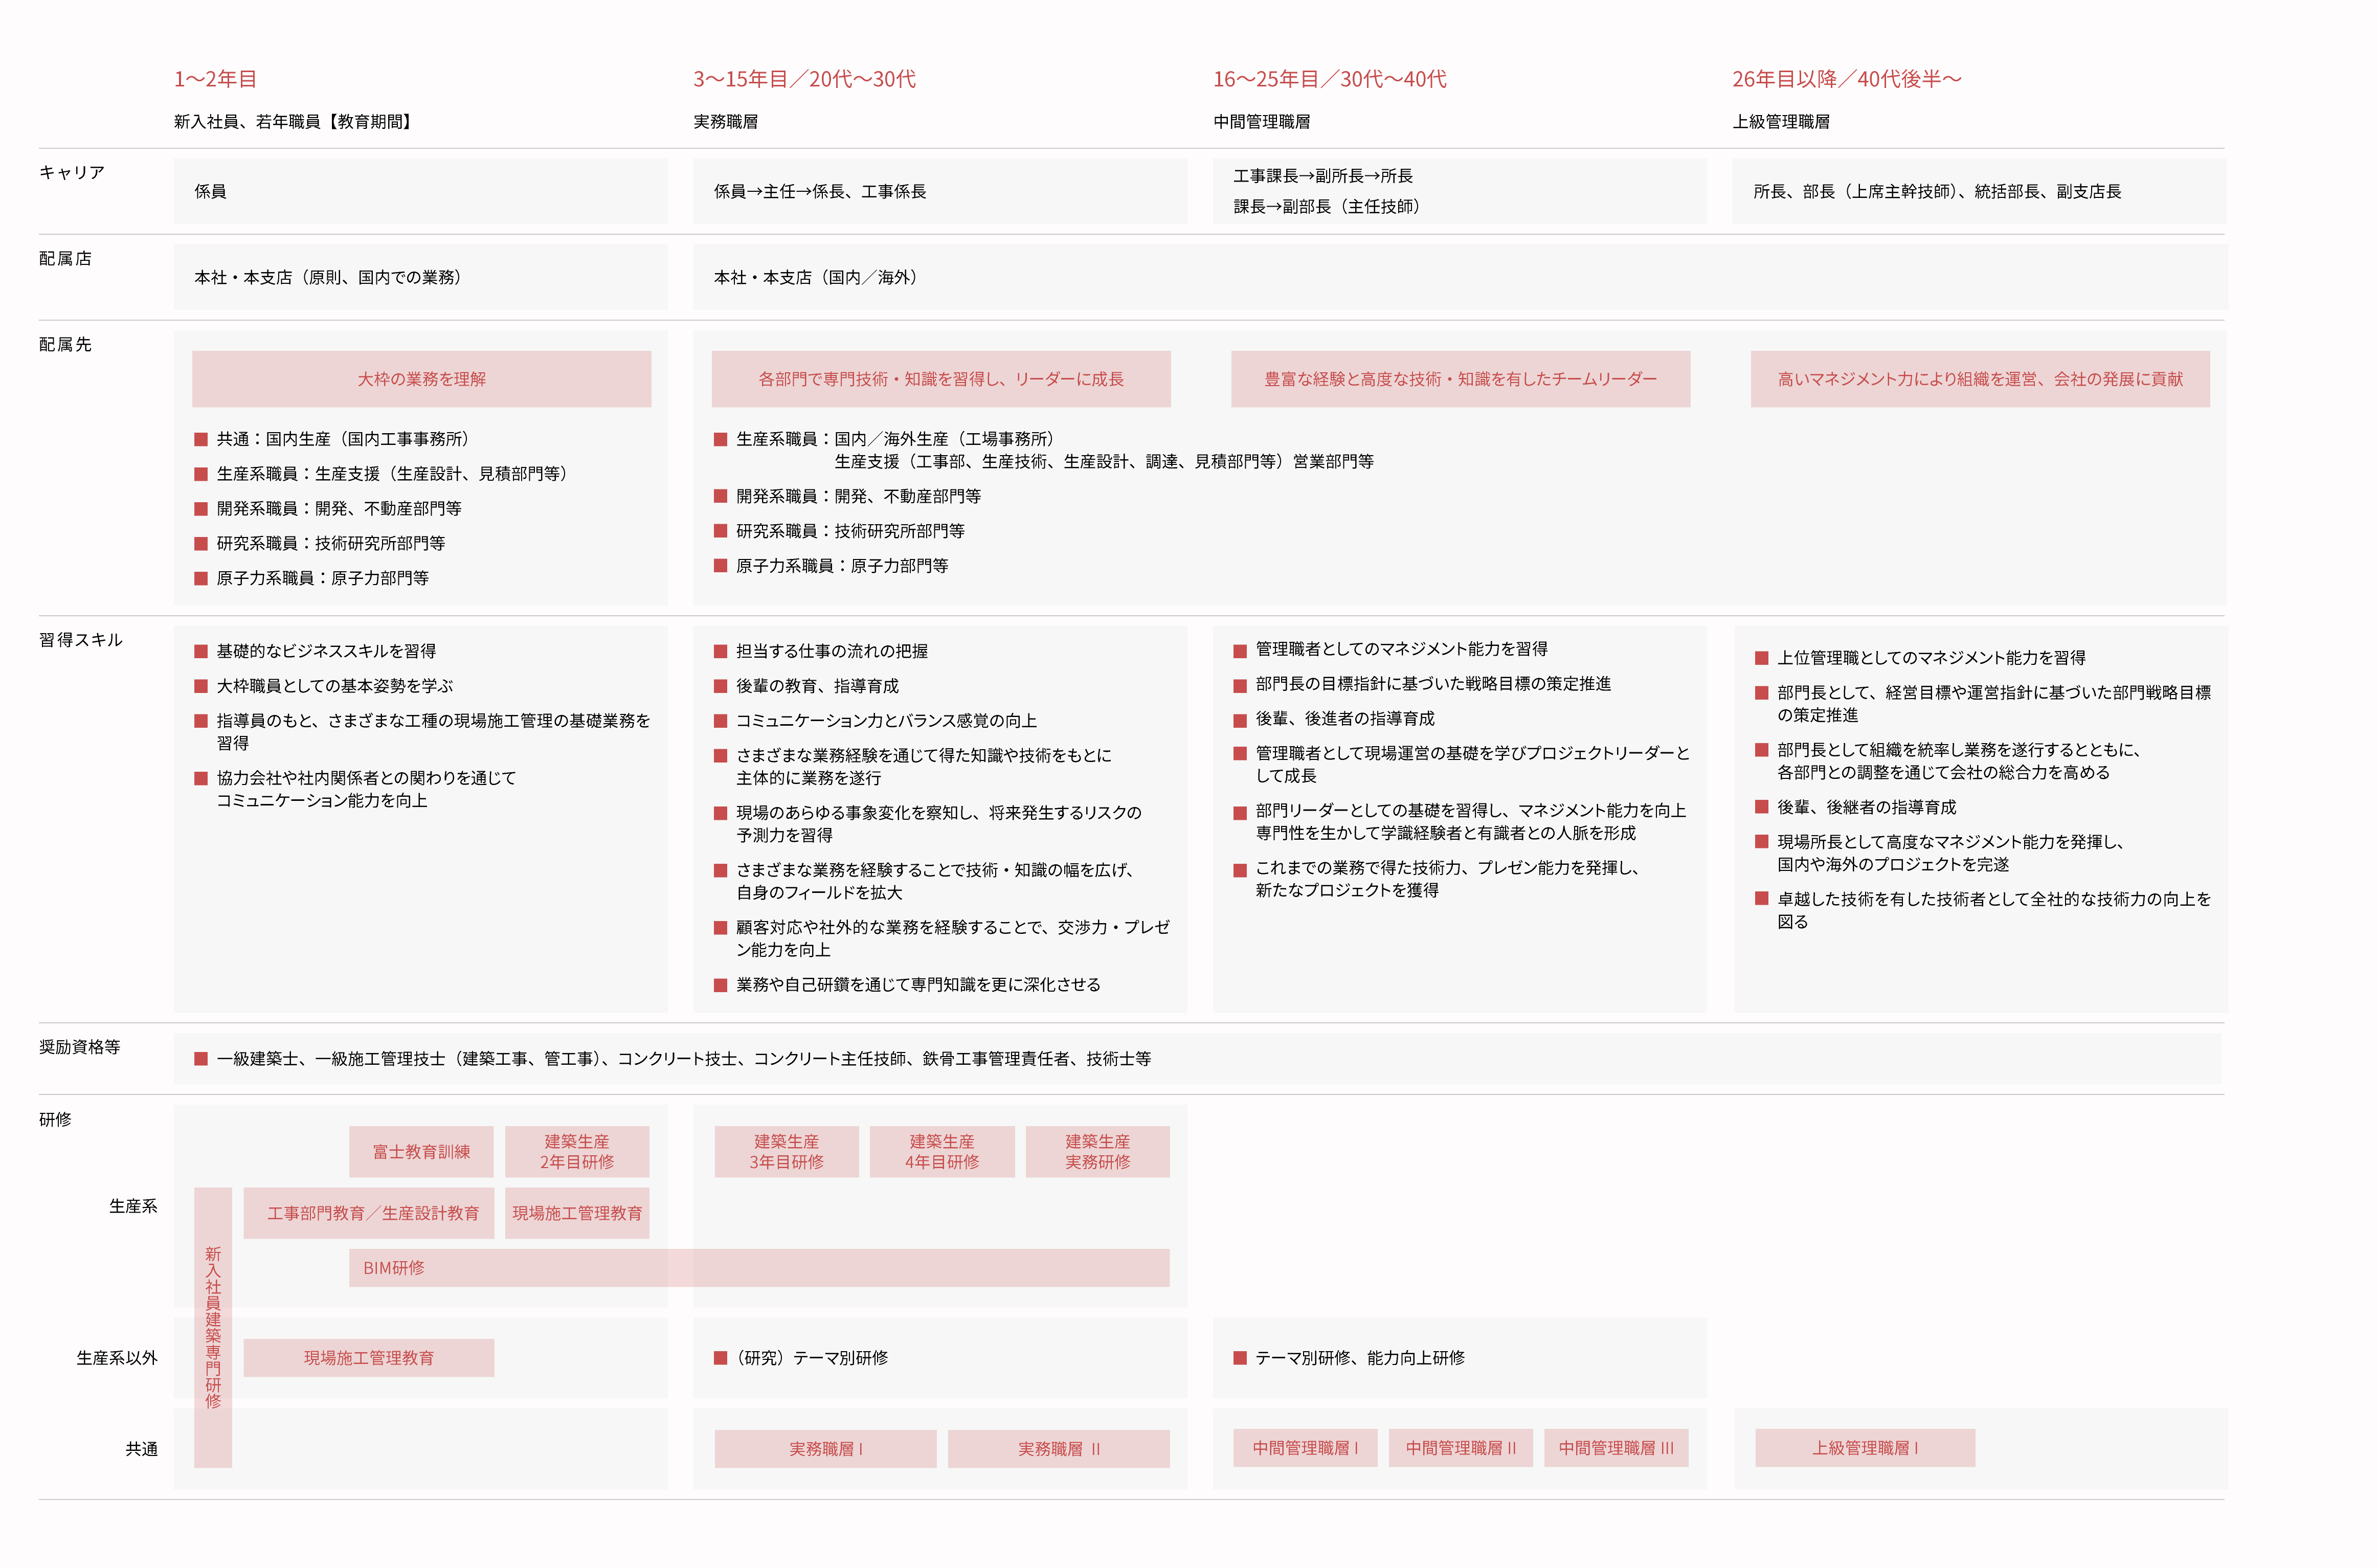Select the 実務職層 I training box
Screen dimensions: 2377x1568
(x=825, y=1448)
